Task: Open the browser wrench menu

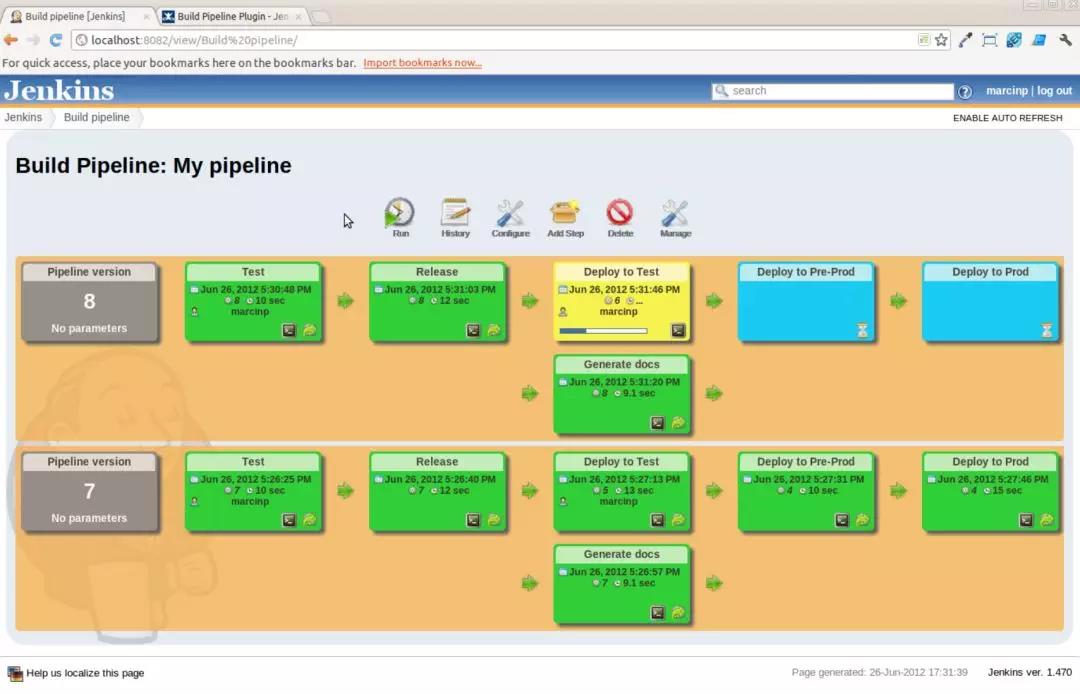Action: pyautogui.click(x=1066, y=40)
